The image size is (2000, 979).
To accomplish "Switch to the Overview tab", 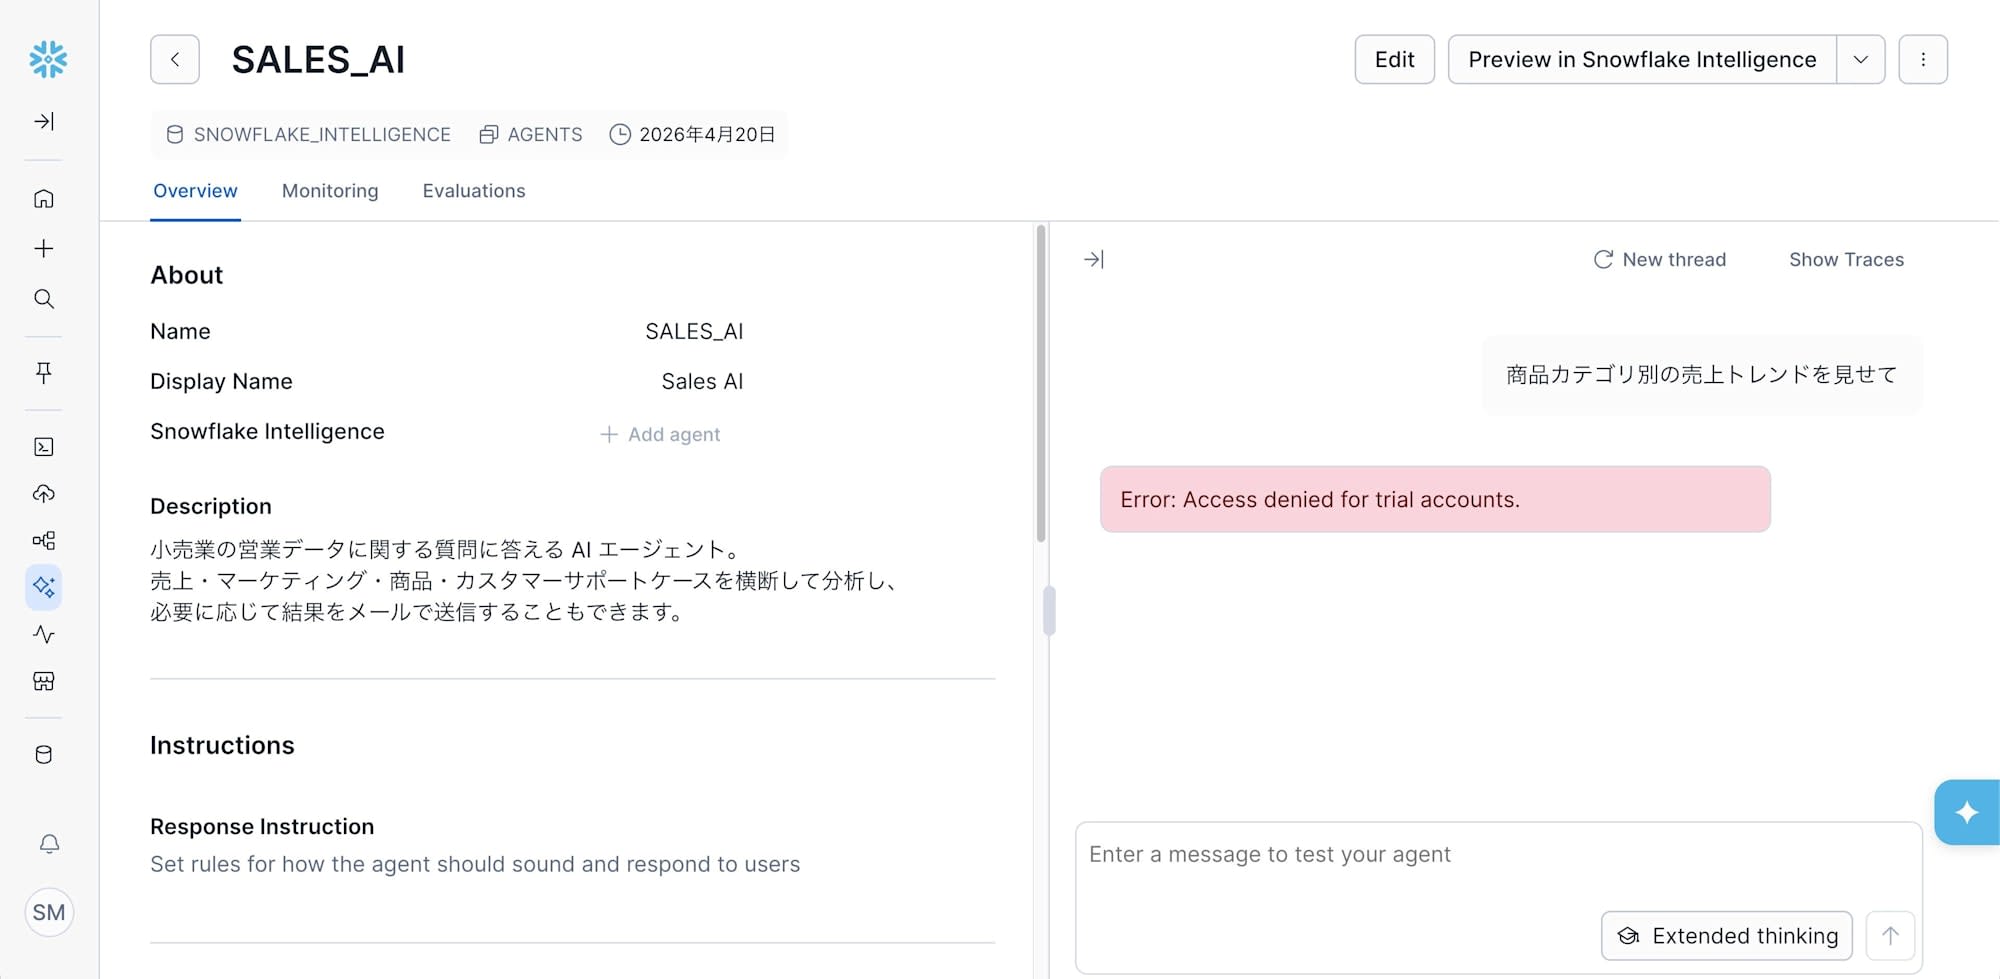I will 195,191.
